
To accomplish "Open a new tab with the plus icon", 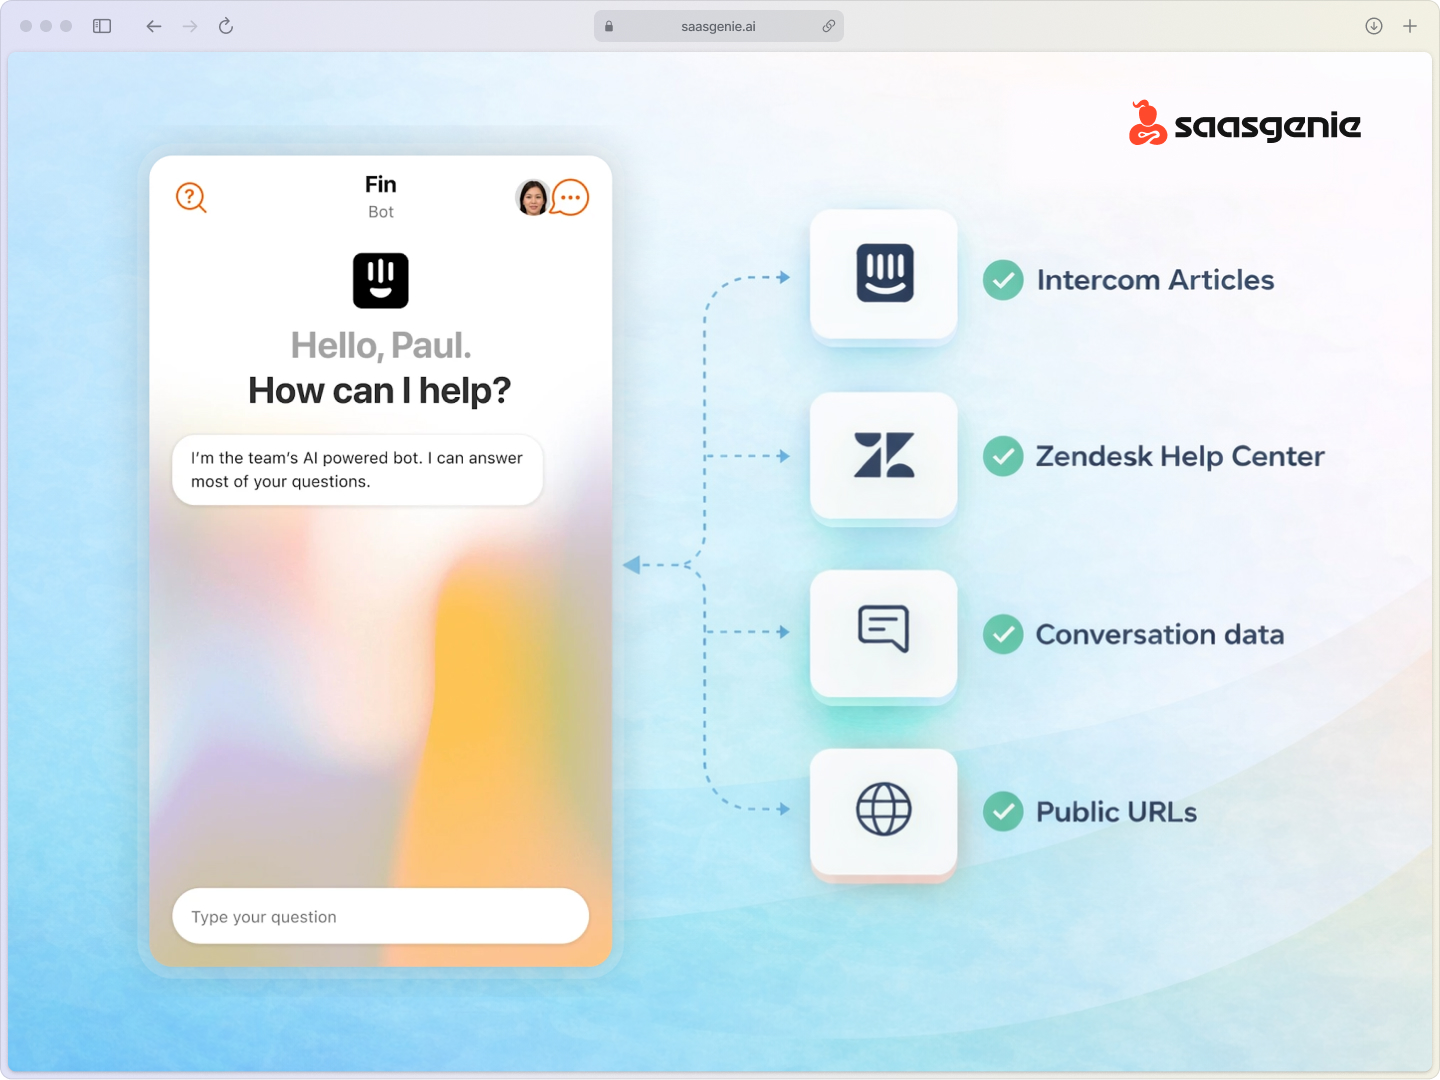I will pos(1410,26).
